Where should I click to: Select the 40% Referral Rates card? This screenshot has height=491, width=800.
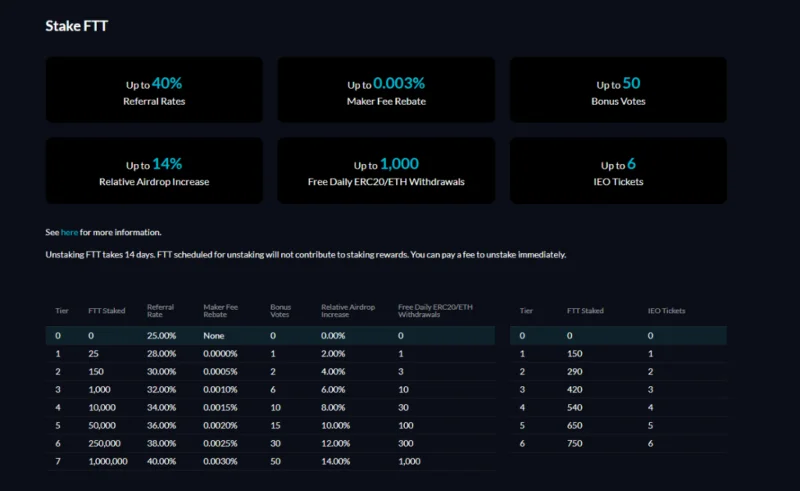154,90
